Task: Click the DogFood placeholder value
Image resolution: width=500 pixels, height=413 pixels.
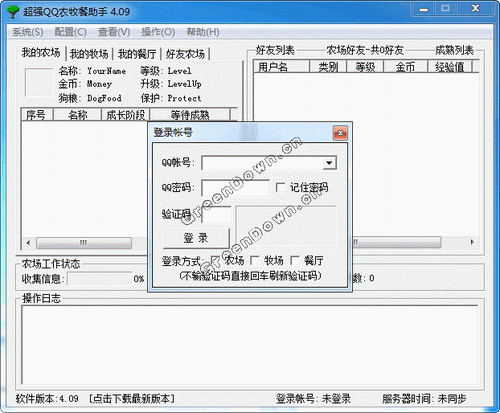Action: pos(104,98)
